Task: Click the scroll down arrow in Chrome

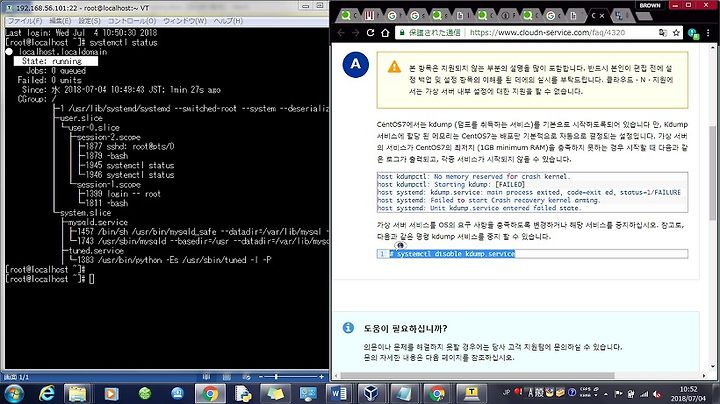Action: click(713, 366)
